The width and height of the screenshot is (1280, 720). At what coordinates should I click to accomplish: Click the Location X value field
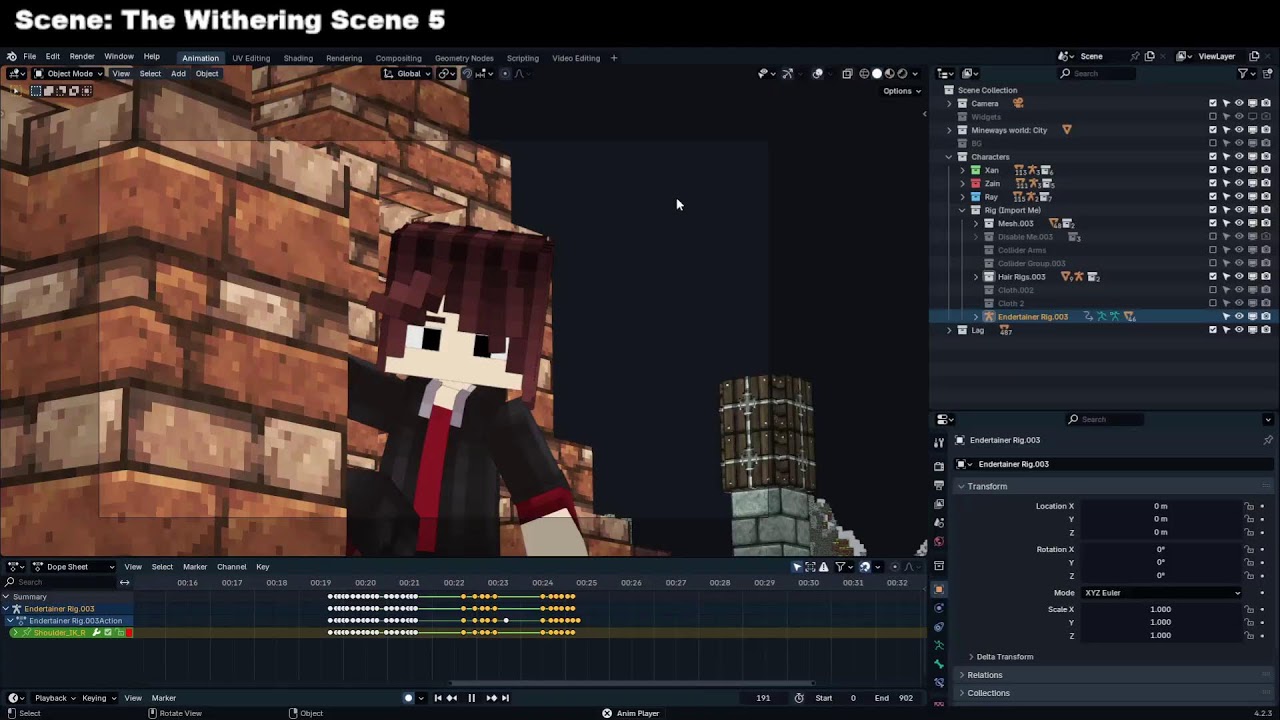click(x=1161, y=506)
